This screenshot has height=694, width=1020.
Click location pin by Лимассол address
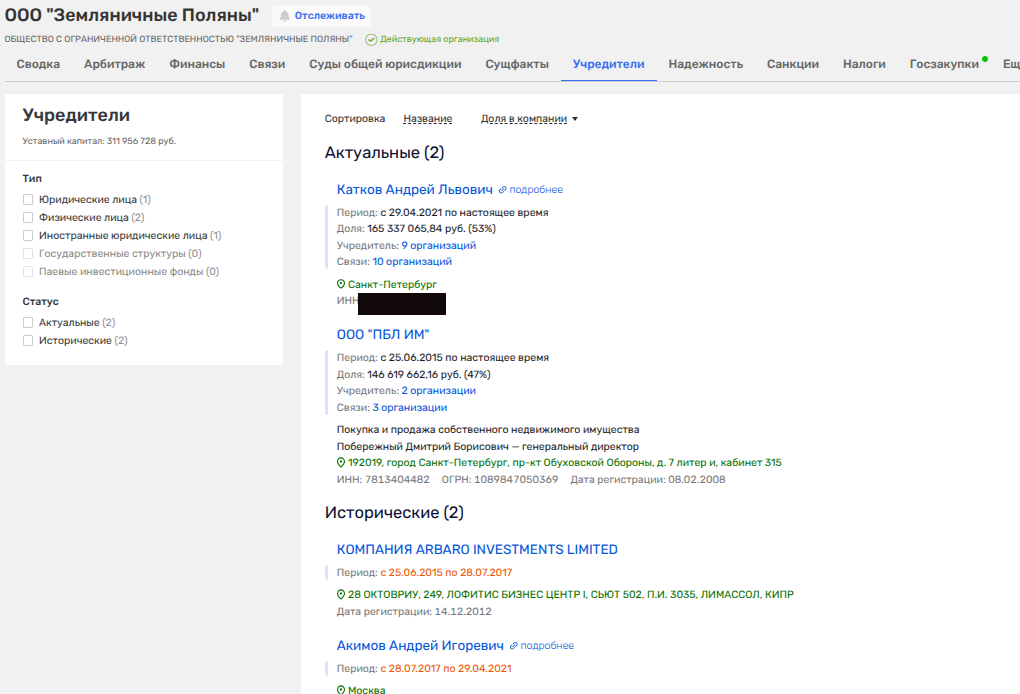click(x=341, y=595)
